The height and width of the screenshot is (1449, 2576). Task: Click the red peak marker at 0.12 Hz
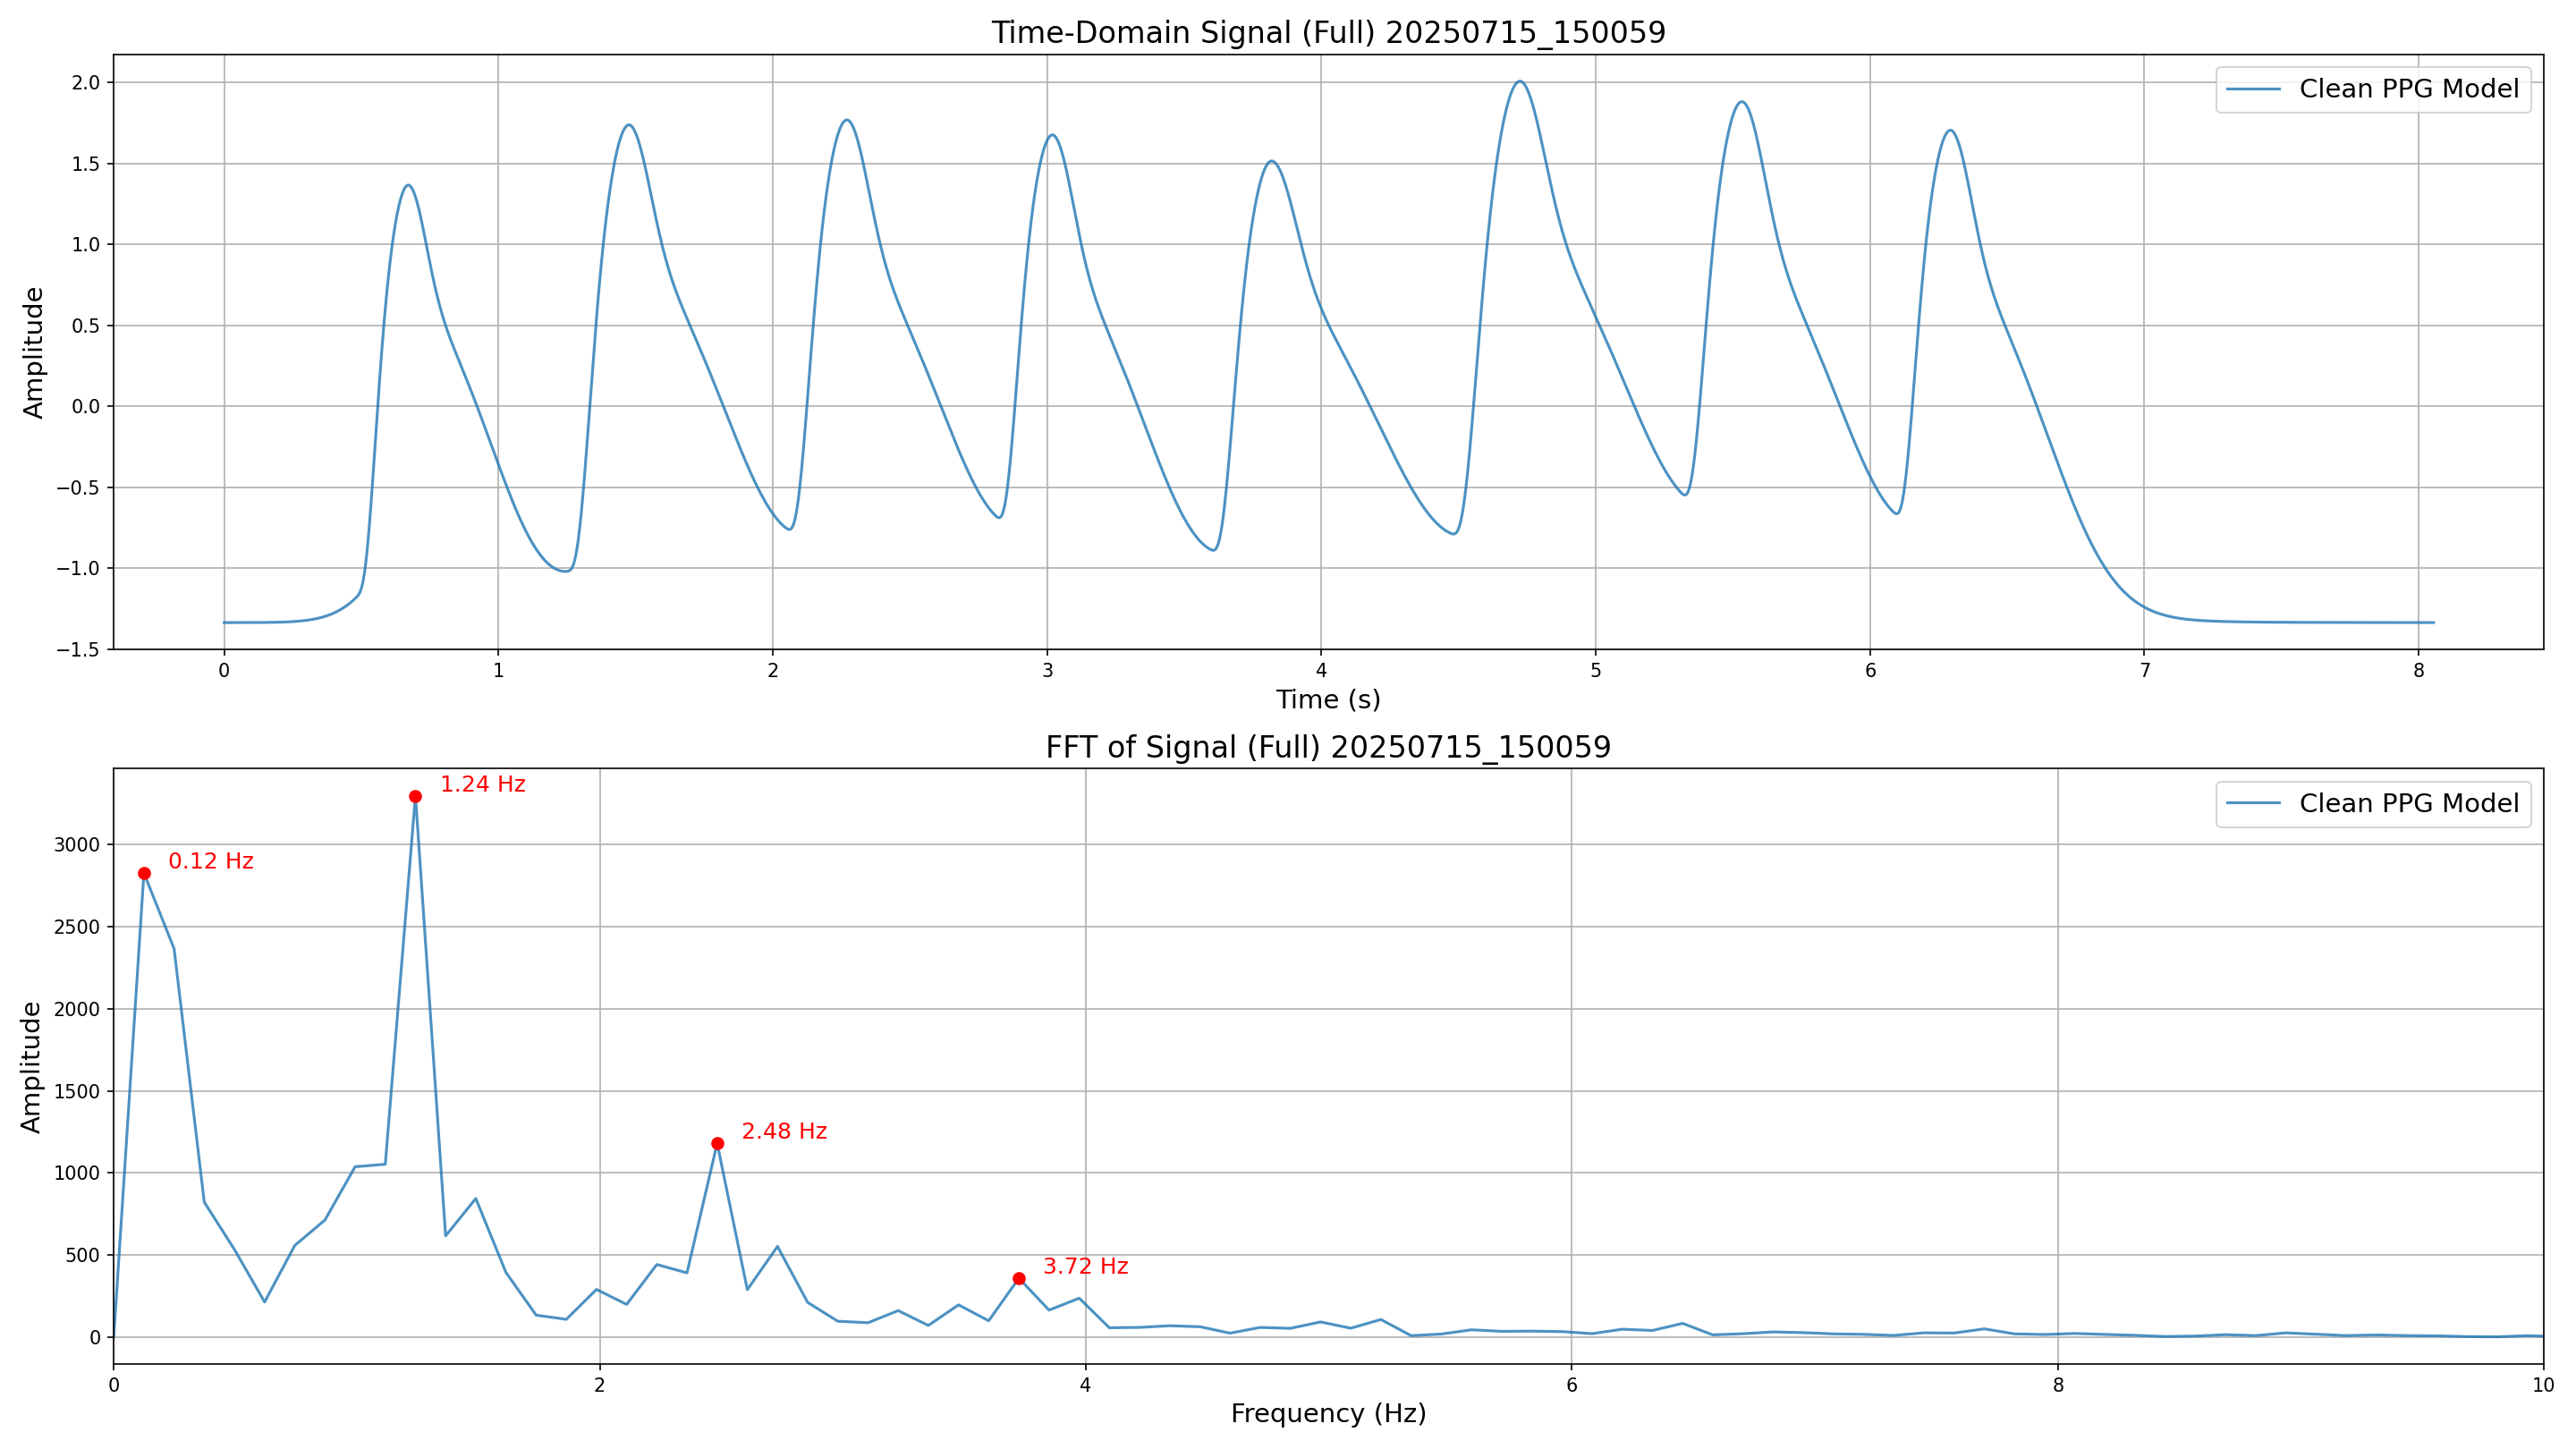144,873
